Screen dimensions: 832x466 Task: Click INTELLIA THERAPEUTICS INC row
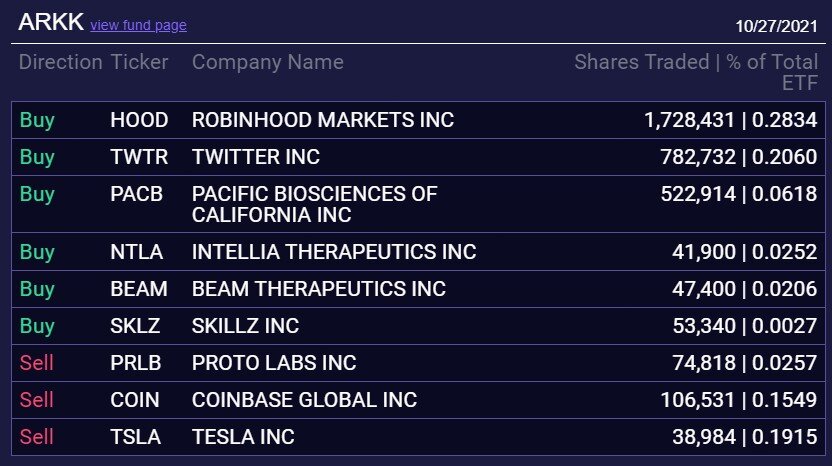(x=418, y=252)
